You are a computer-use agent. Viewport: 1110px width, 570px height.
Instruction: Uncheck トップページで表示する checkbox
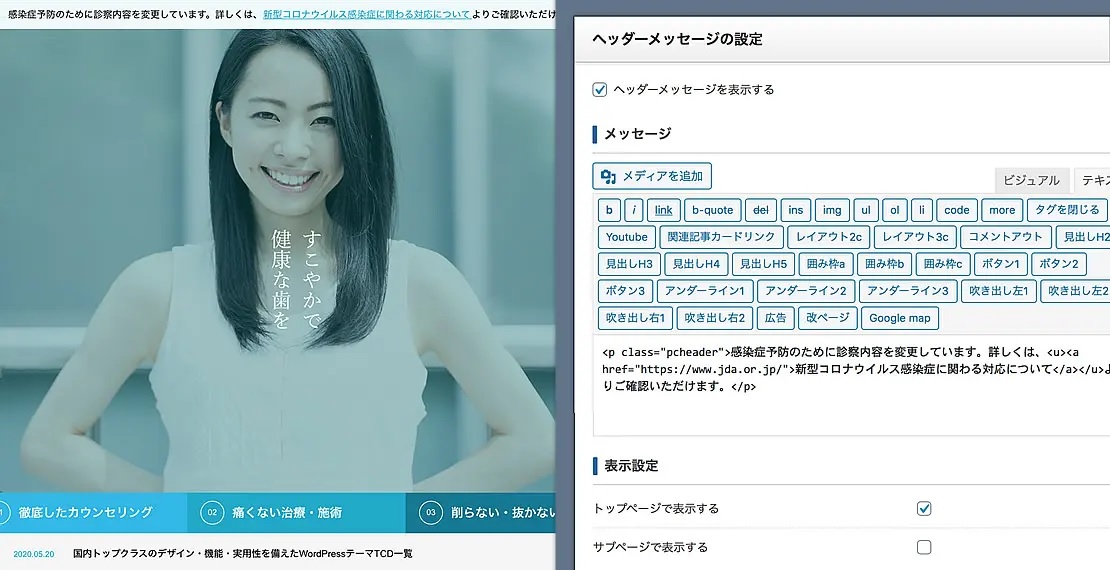(x=924, y=509)
